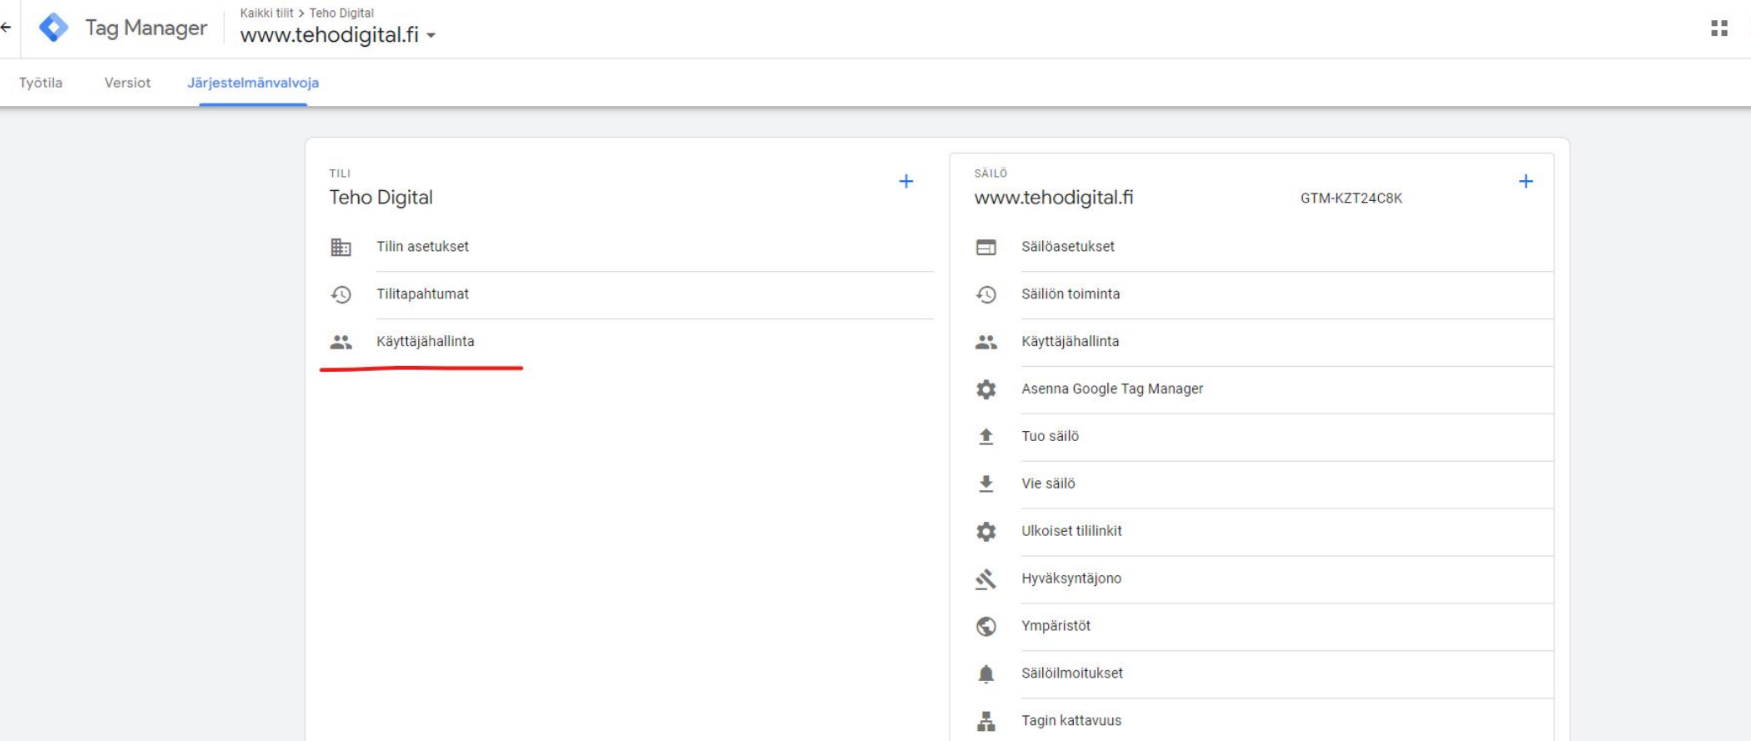Click the Tag Manager logo icon
1751x741 pixels.
pos(53,28)
